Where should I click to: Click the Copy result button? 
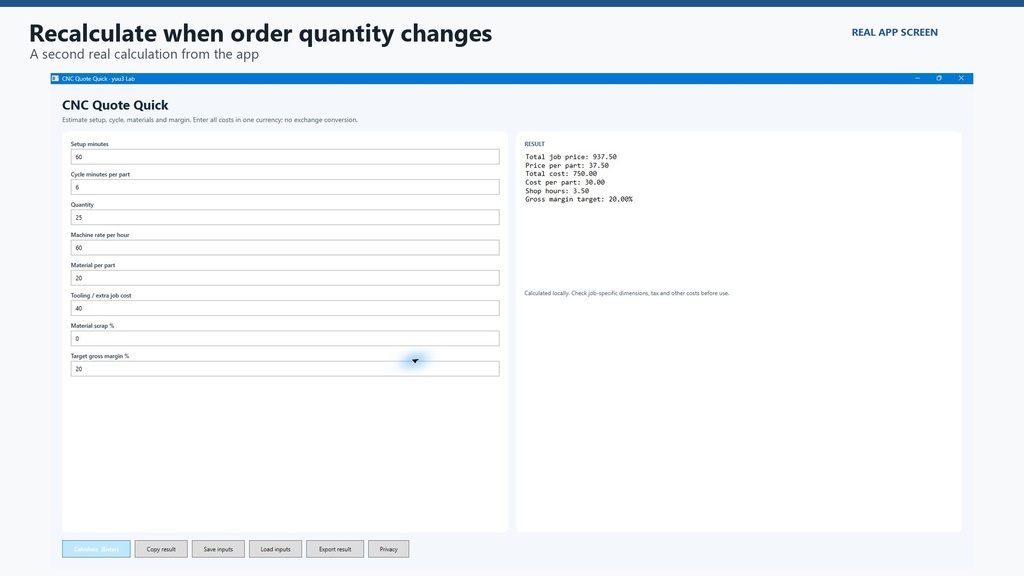[161, 549]
